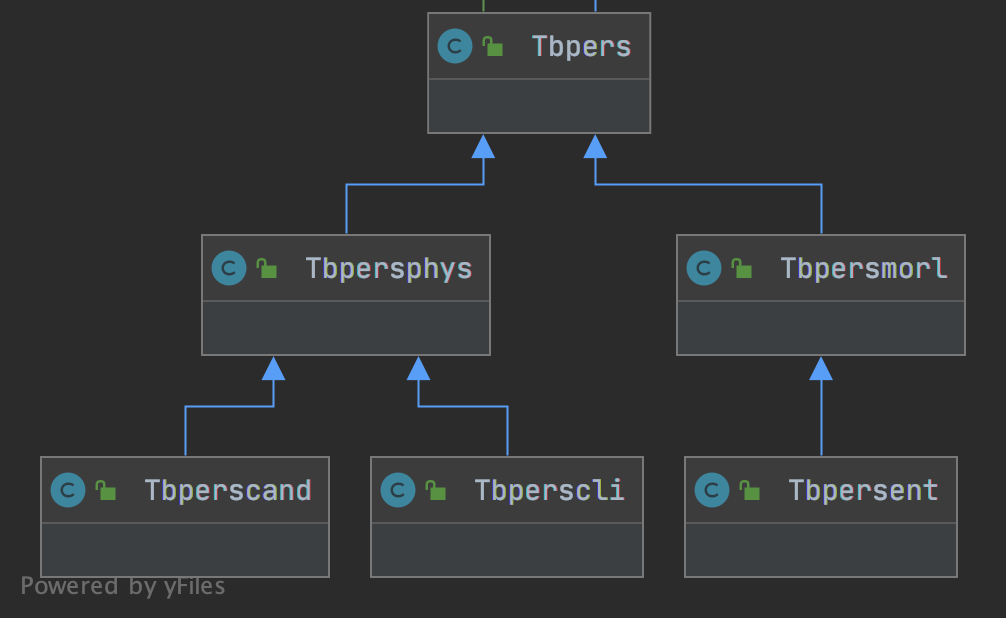Viewport: 1006px width, 618px height.
Task: Select the Tbpersent class name label
Action: [863, 491]
